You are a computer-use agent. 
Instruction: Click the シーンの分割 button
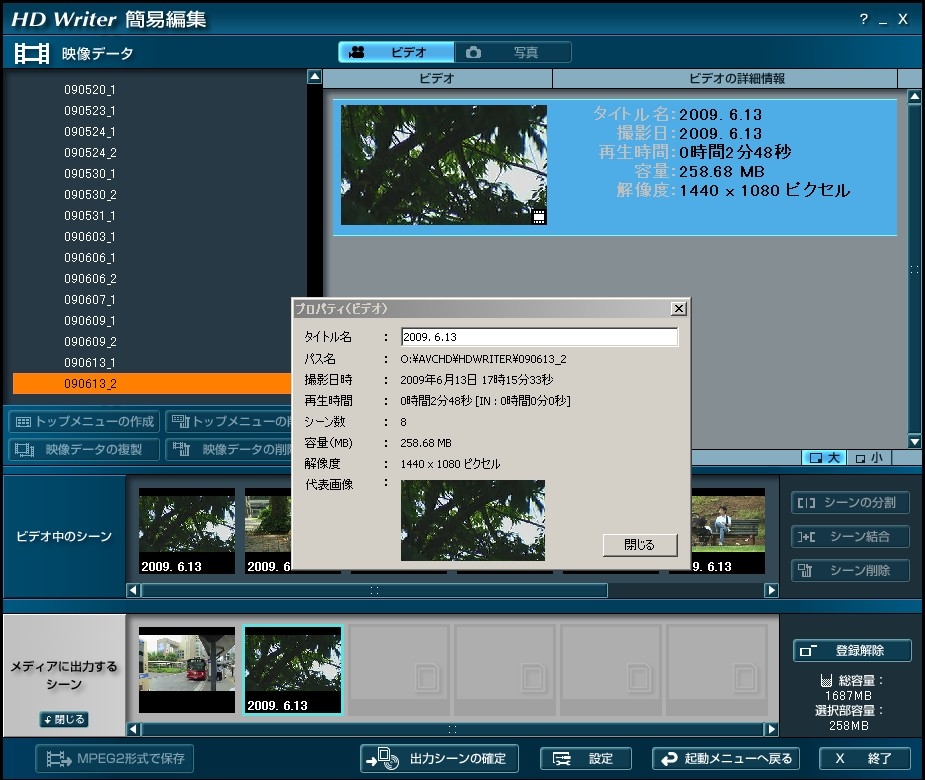[x=850, y=503]
